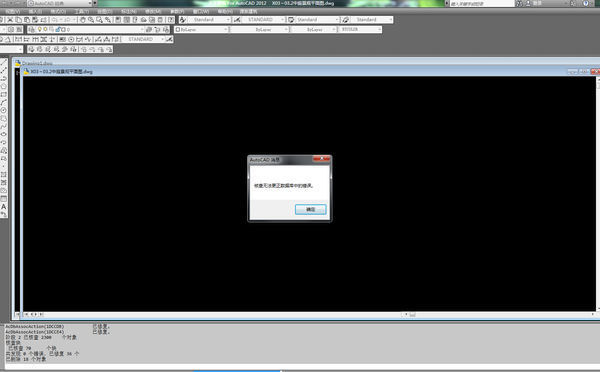Open the color control ByLayer dropdown

pos(202,29)
